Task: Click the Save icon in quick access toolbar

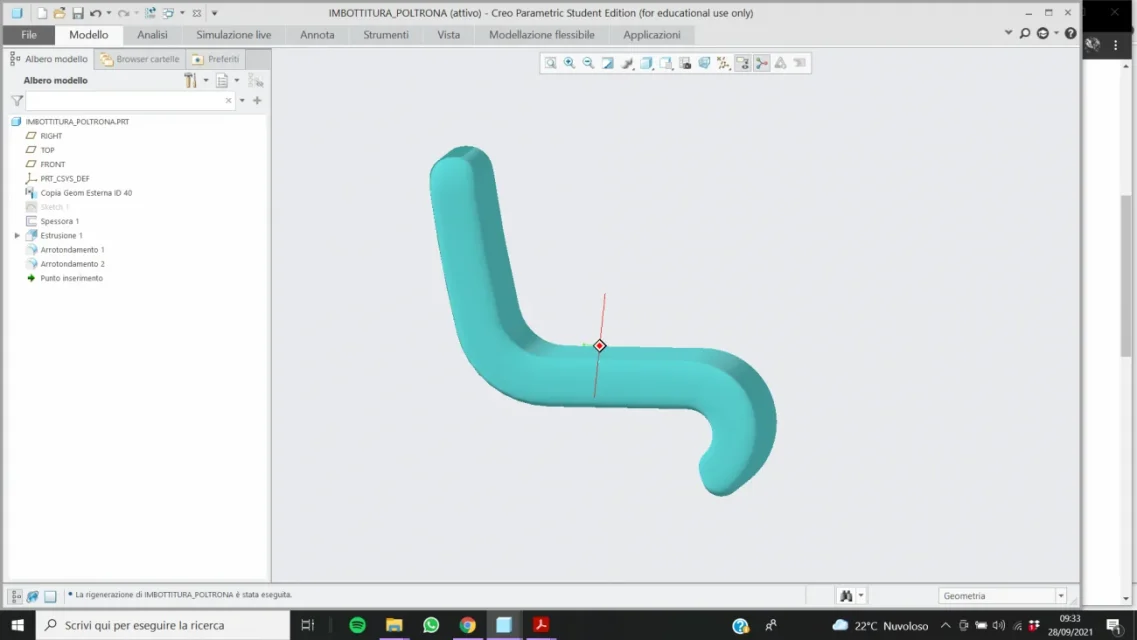Action: click(77, 13)
